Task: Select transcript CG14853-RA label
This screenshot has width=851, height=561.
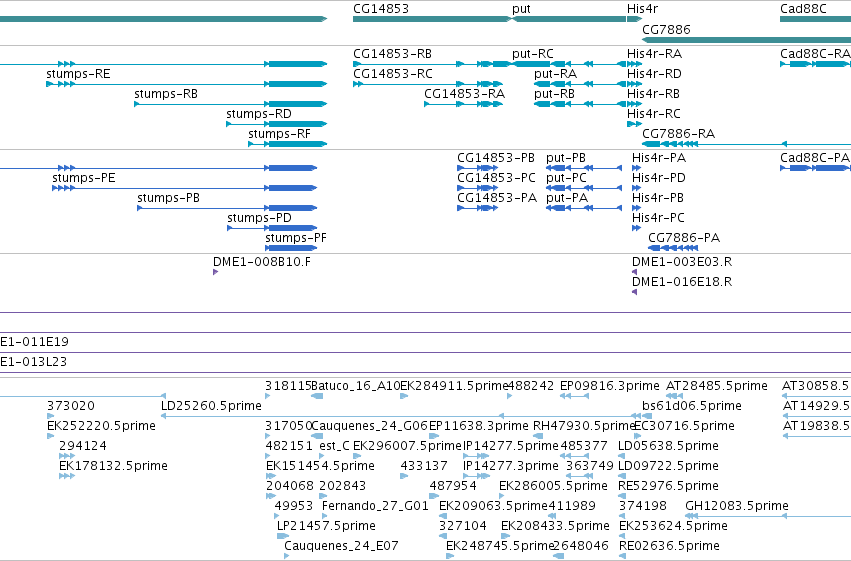Action: (x=465, y=94)
